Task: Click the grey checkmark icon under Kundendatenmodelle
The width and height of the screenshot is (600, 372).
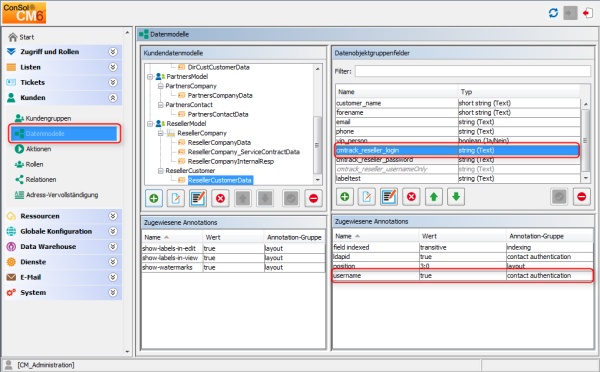Action: tap(291, 198)
